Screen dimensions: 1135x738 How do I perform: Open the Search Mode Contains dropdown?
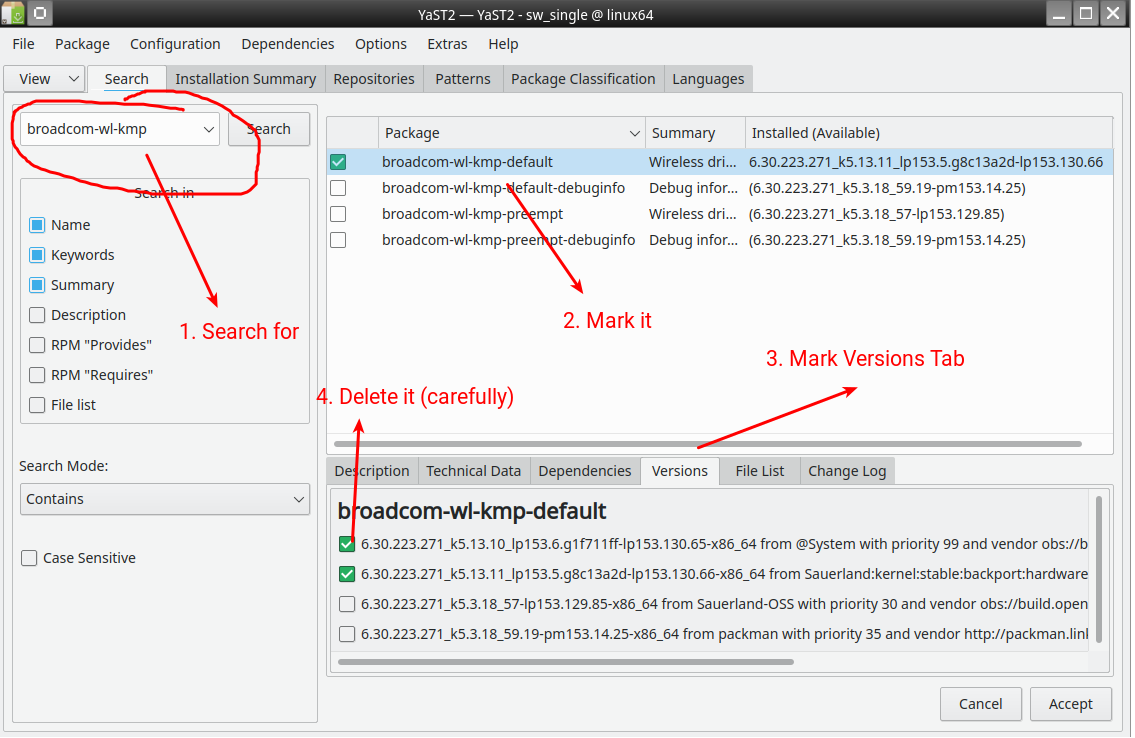[x=165, y=499]
